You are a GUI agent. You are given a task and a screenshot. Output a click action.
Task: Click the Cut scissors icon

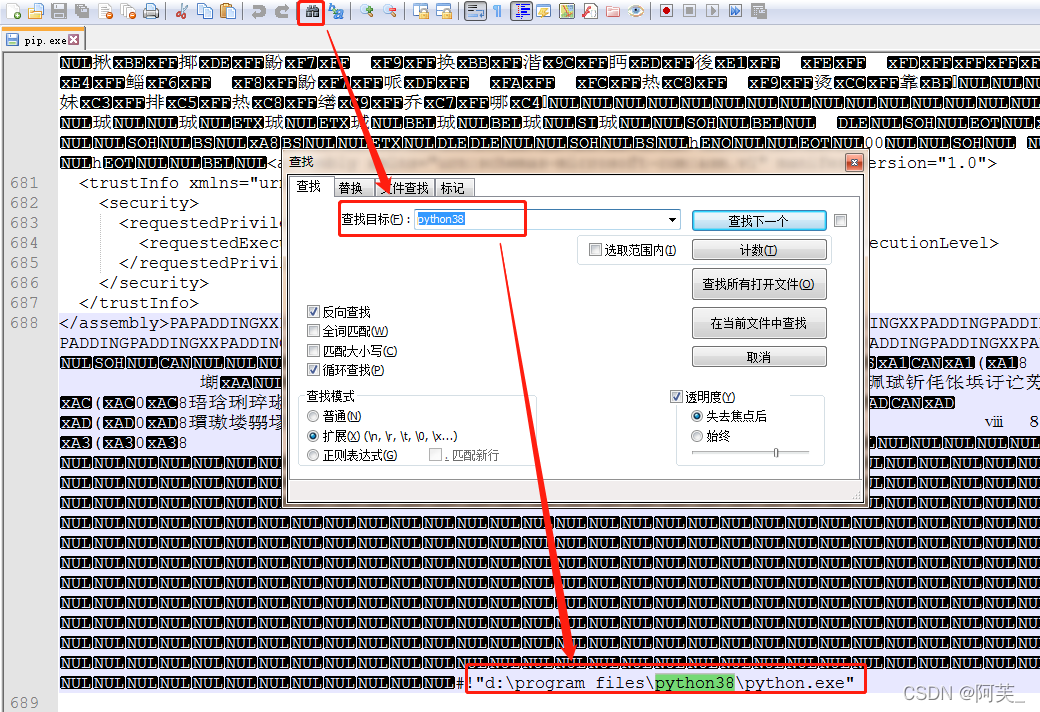pos(182,11)
